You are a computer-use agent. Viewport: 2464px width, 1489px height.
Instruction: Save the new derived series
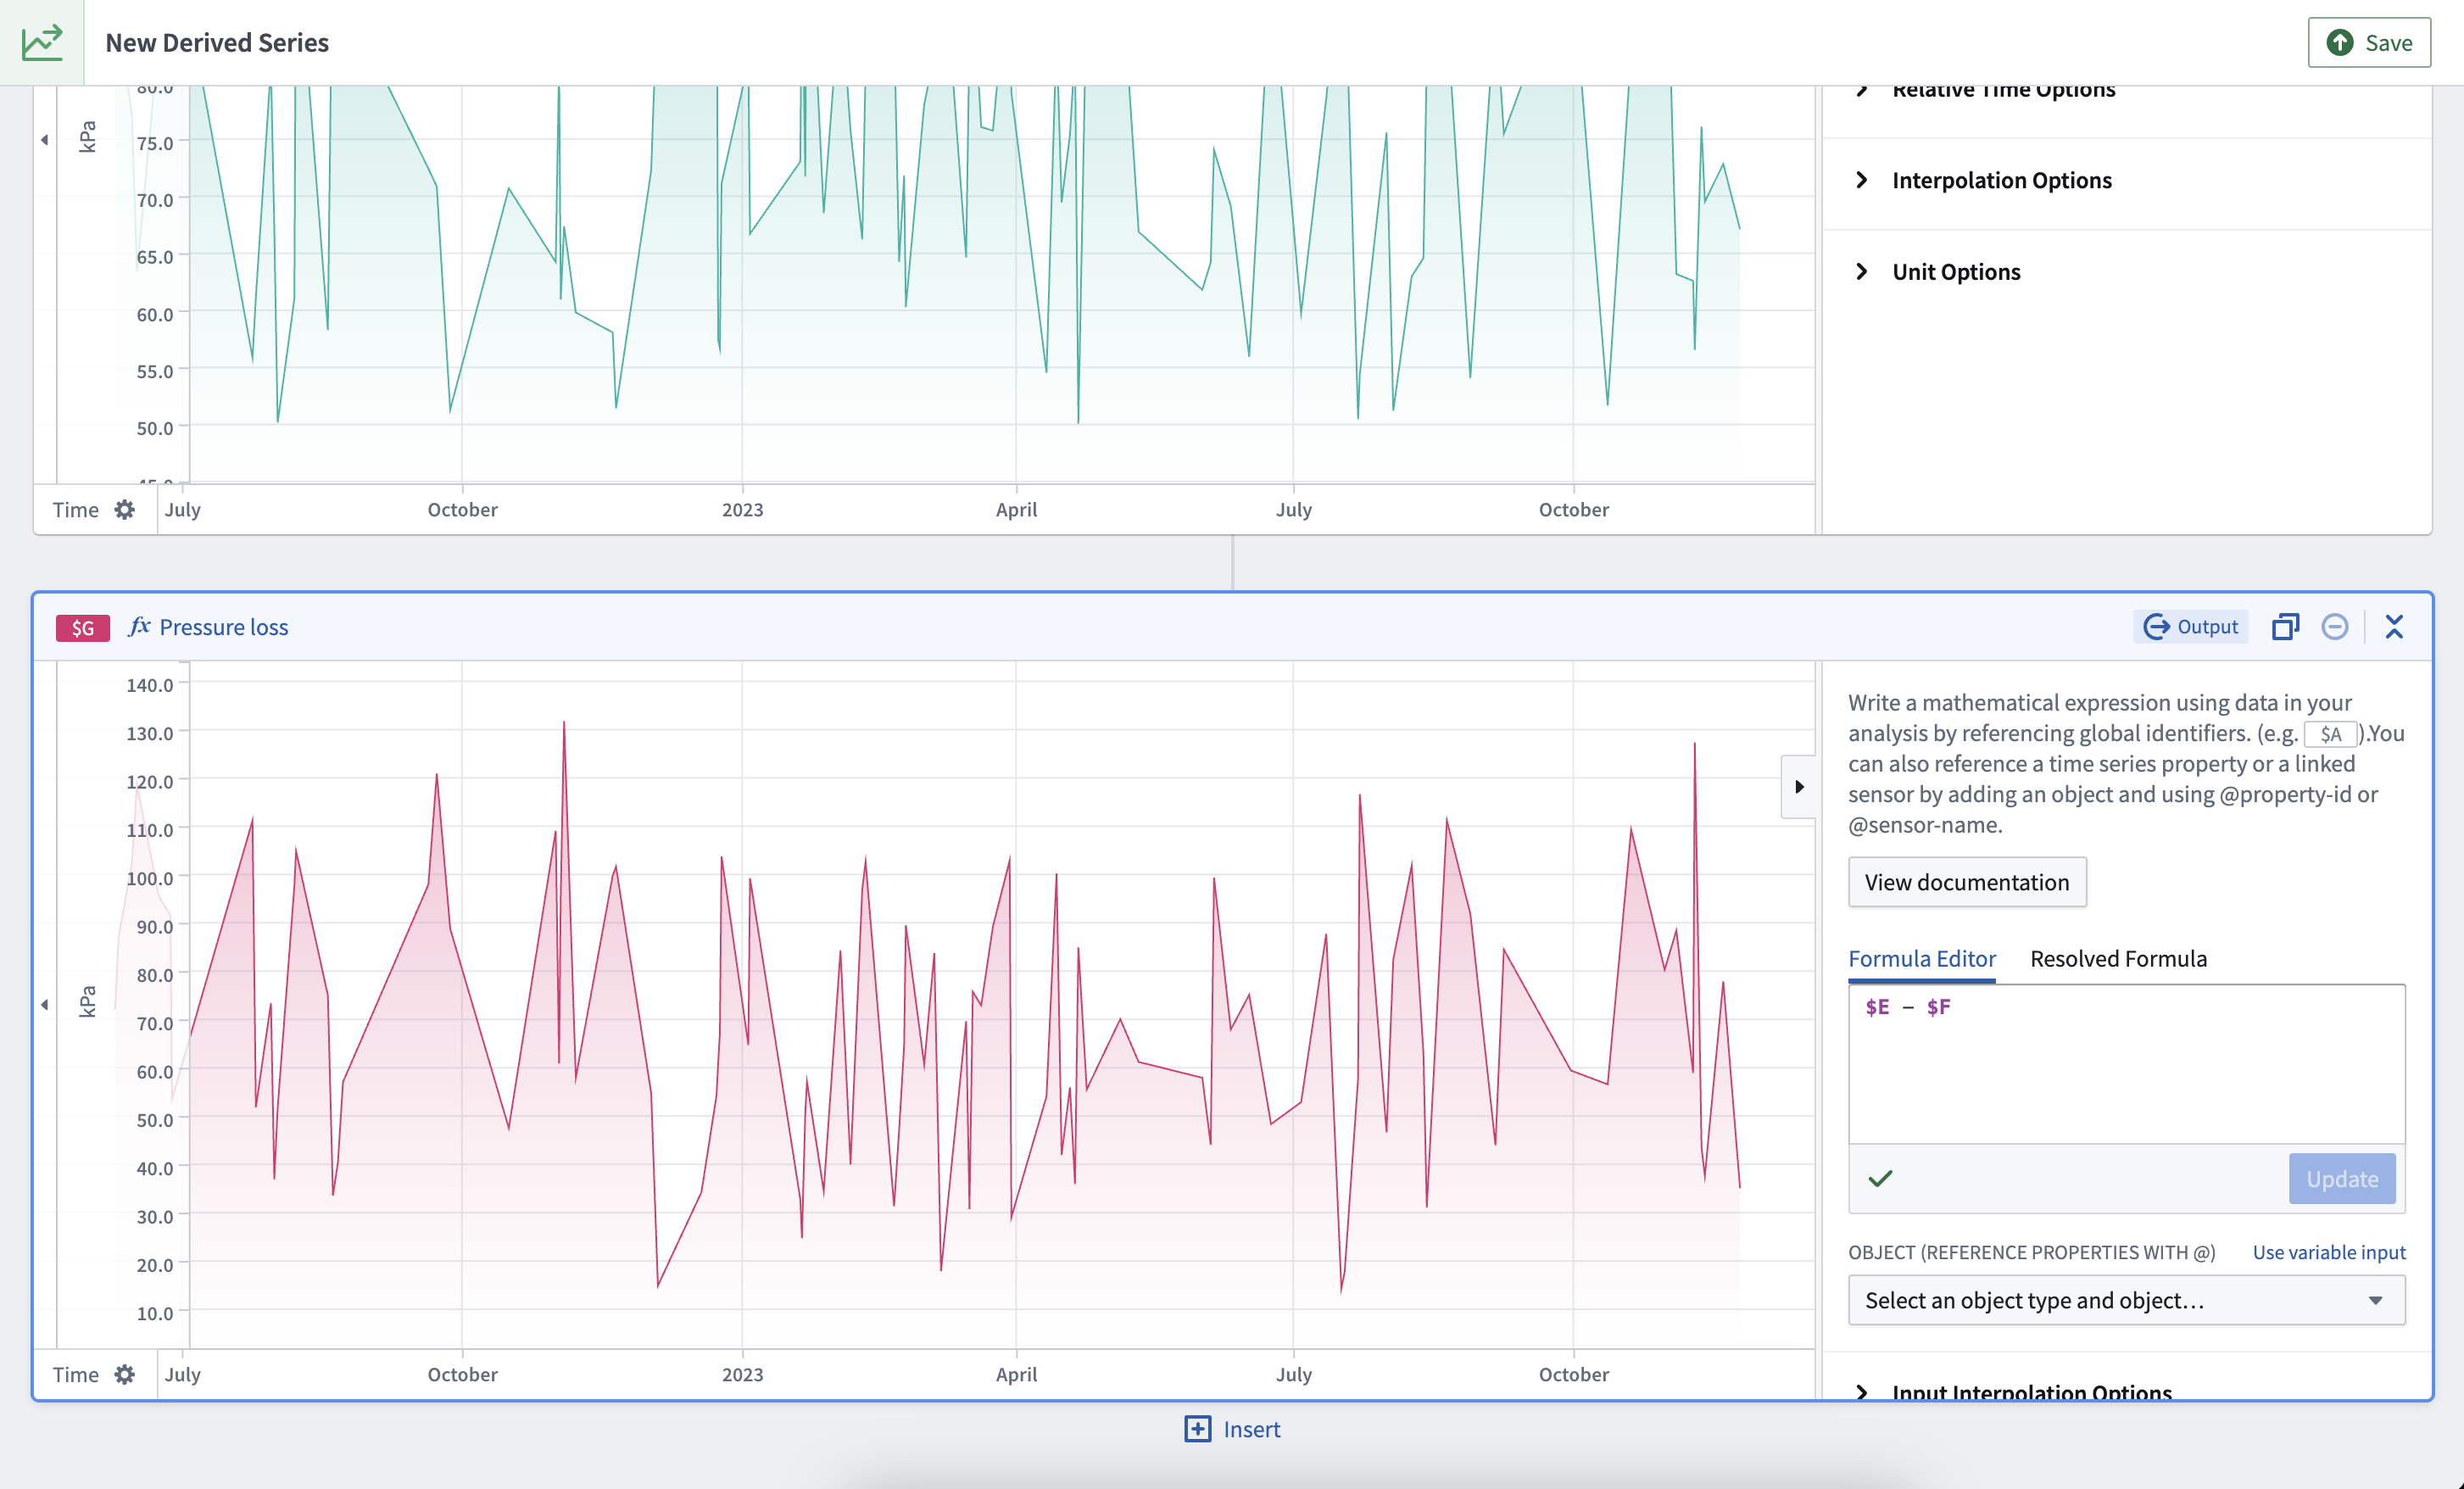click(2368, 42)
